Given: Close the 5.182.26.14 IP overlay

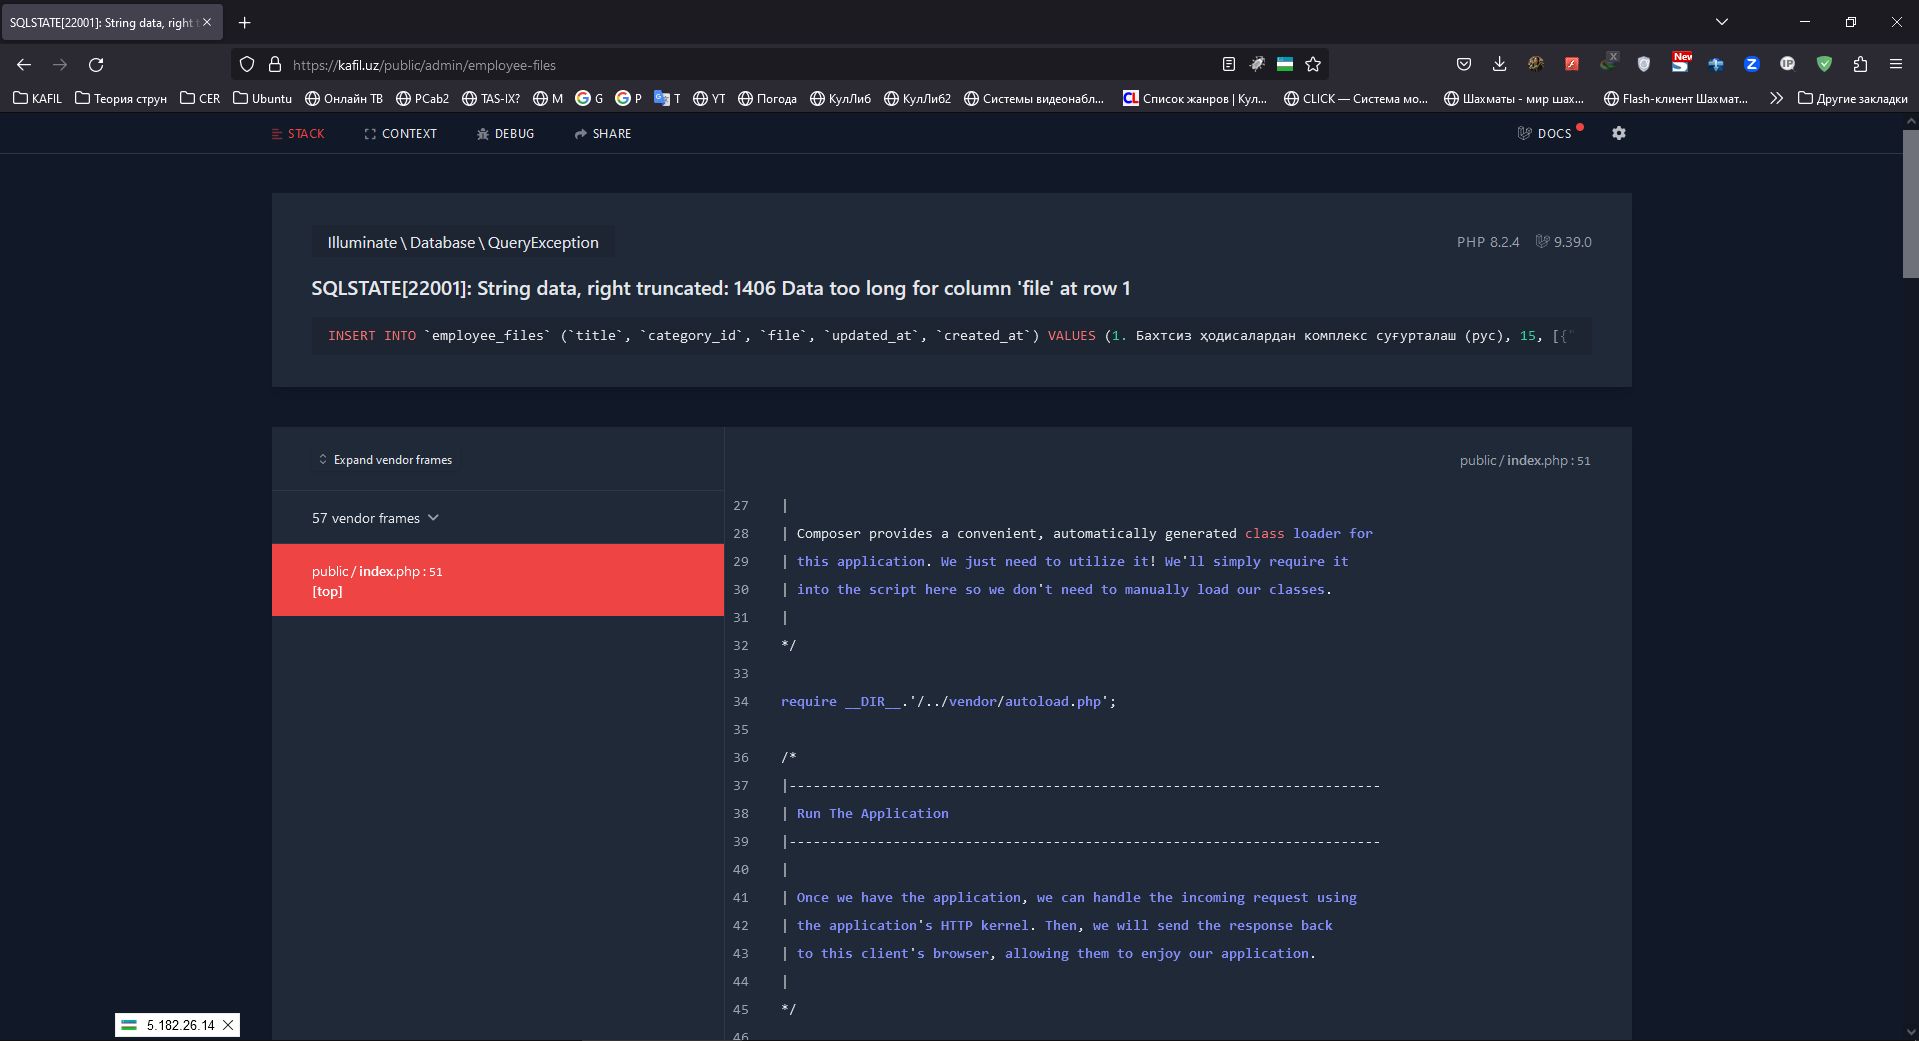Looking at the screenshot, I should pos(228,1025).
